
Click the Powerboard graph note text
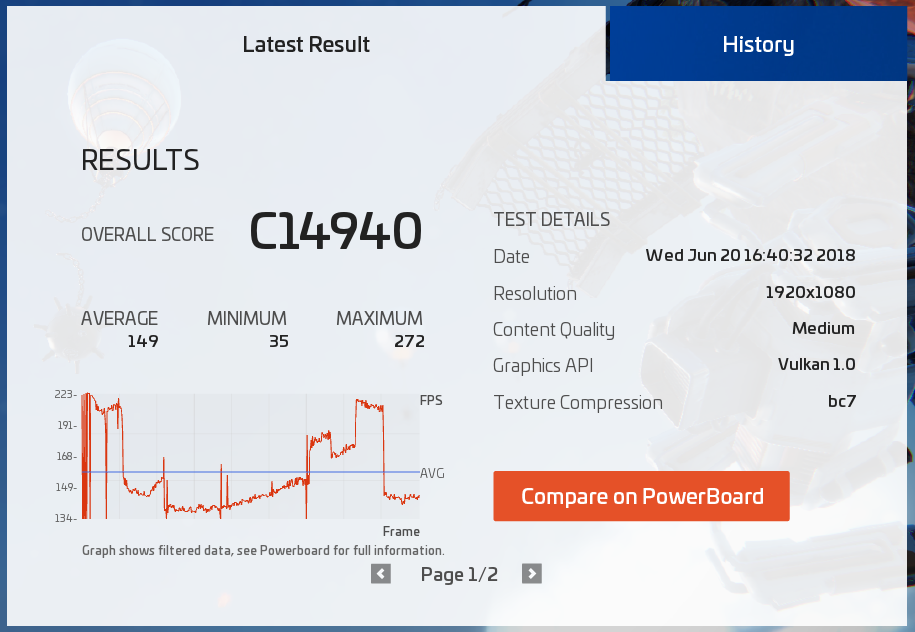(263, 551)
